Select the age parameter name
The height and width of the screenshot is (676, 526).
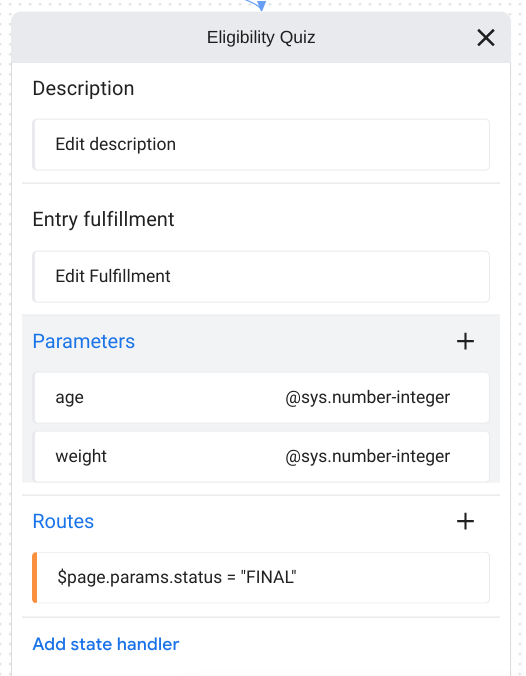(x=69, y=397)
